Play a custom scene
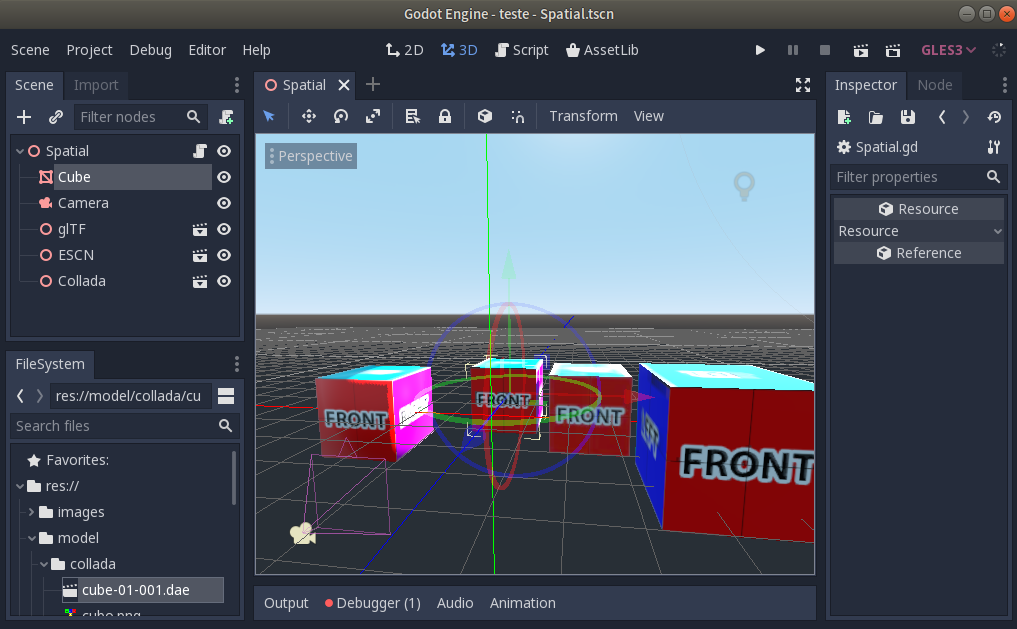The width and height of the screenshot is (1017, 629). 893,50
